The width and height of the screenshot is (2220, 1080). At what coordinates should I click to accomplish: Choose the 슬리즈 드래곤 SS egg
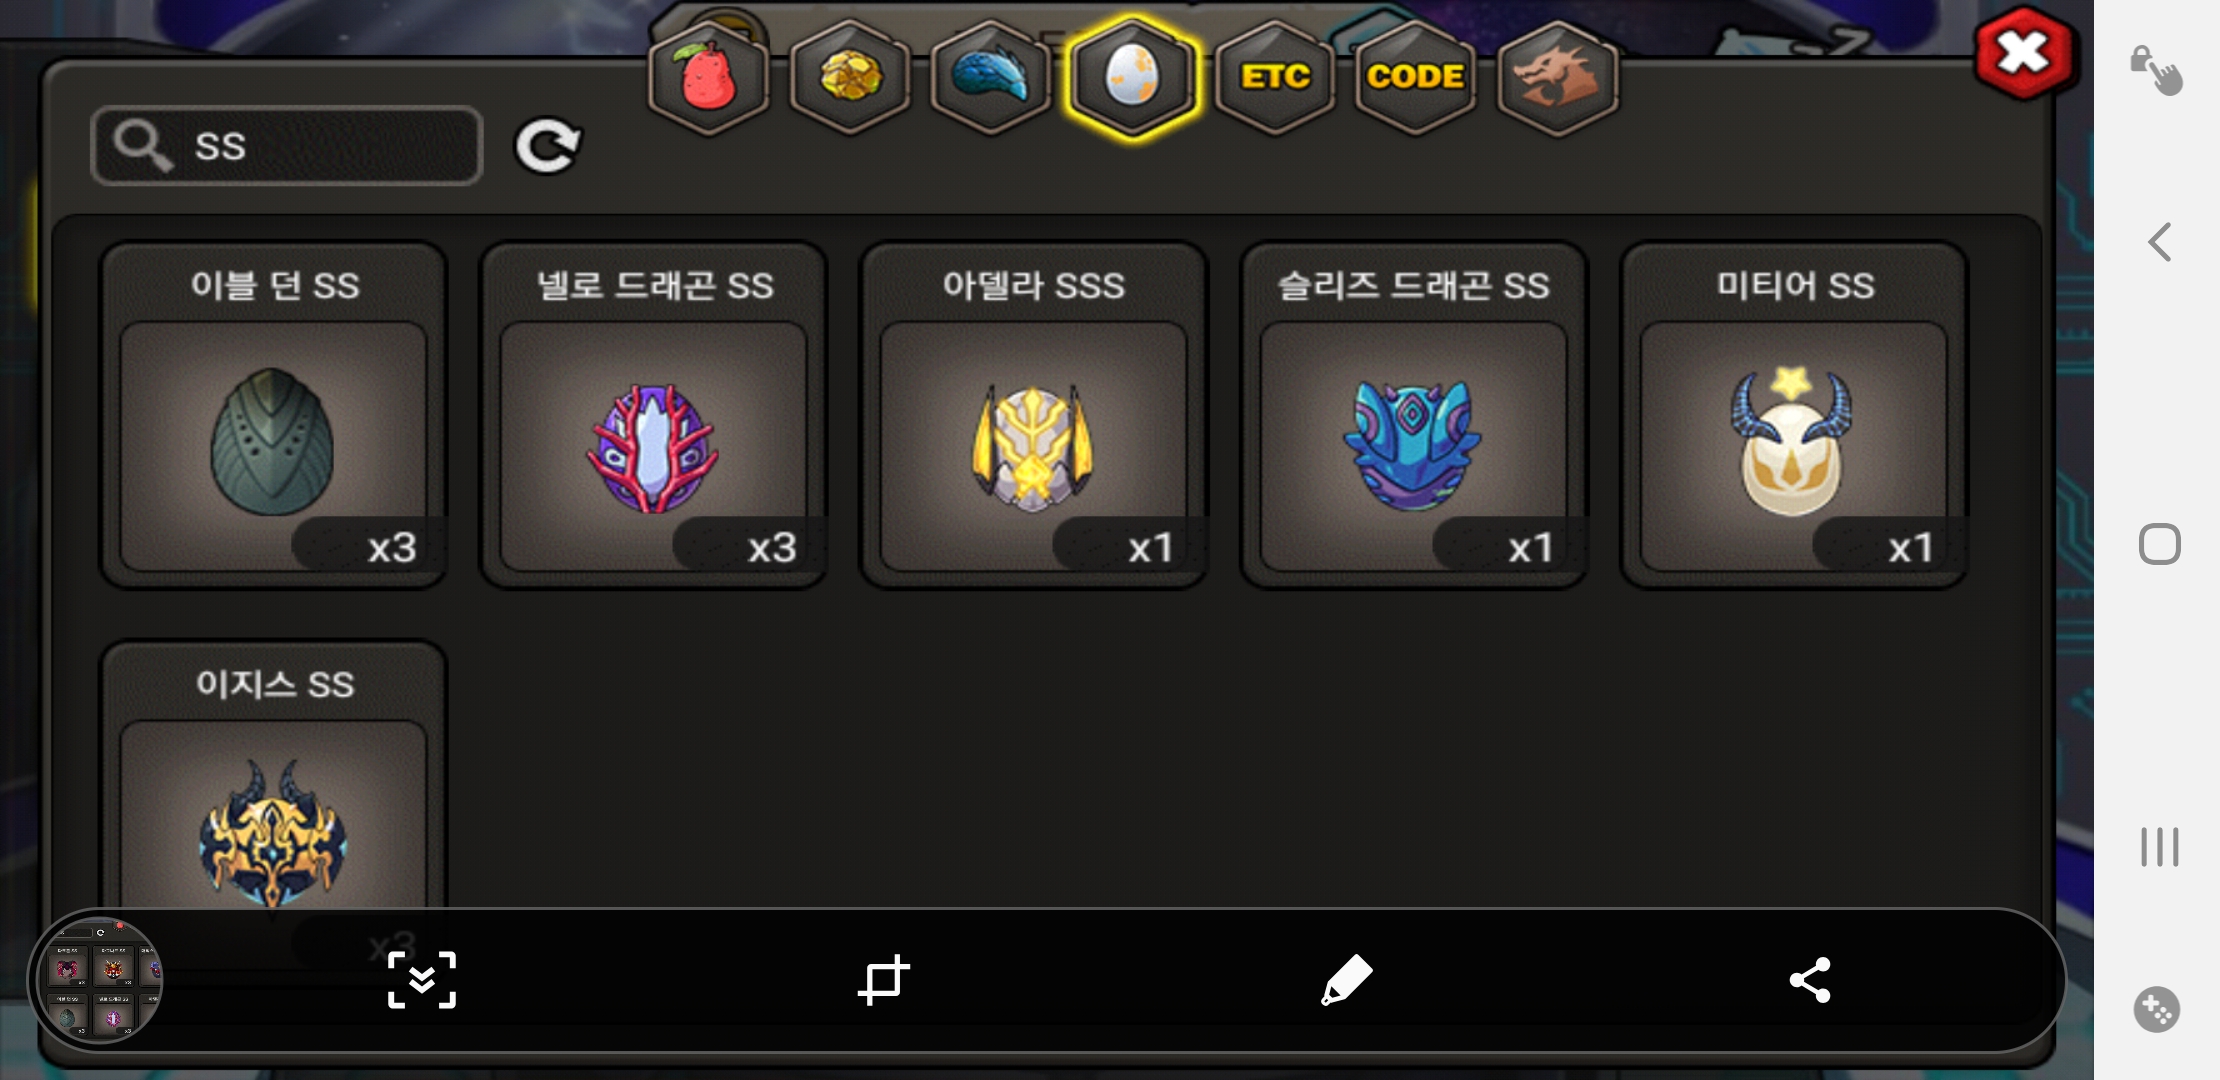click(x=1413, y=416)
